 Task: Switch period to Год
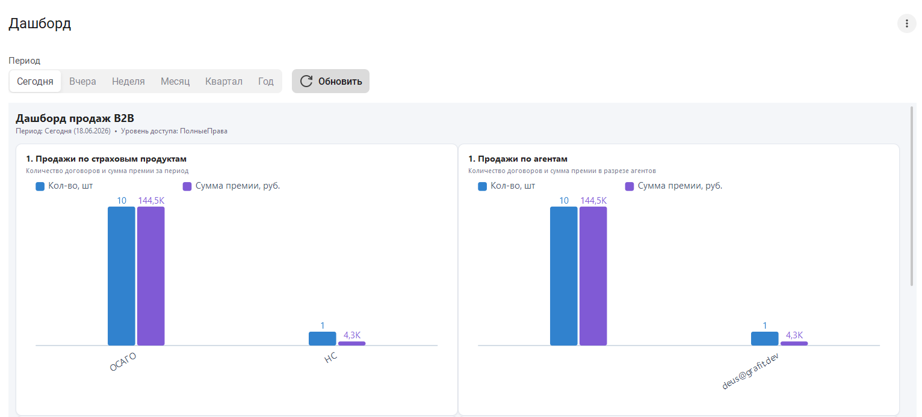point(266,81)
